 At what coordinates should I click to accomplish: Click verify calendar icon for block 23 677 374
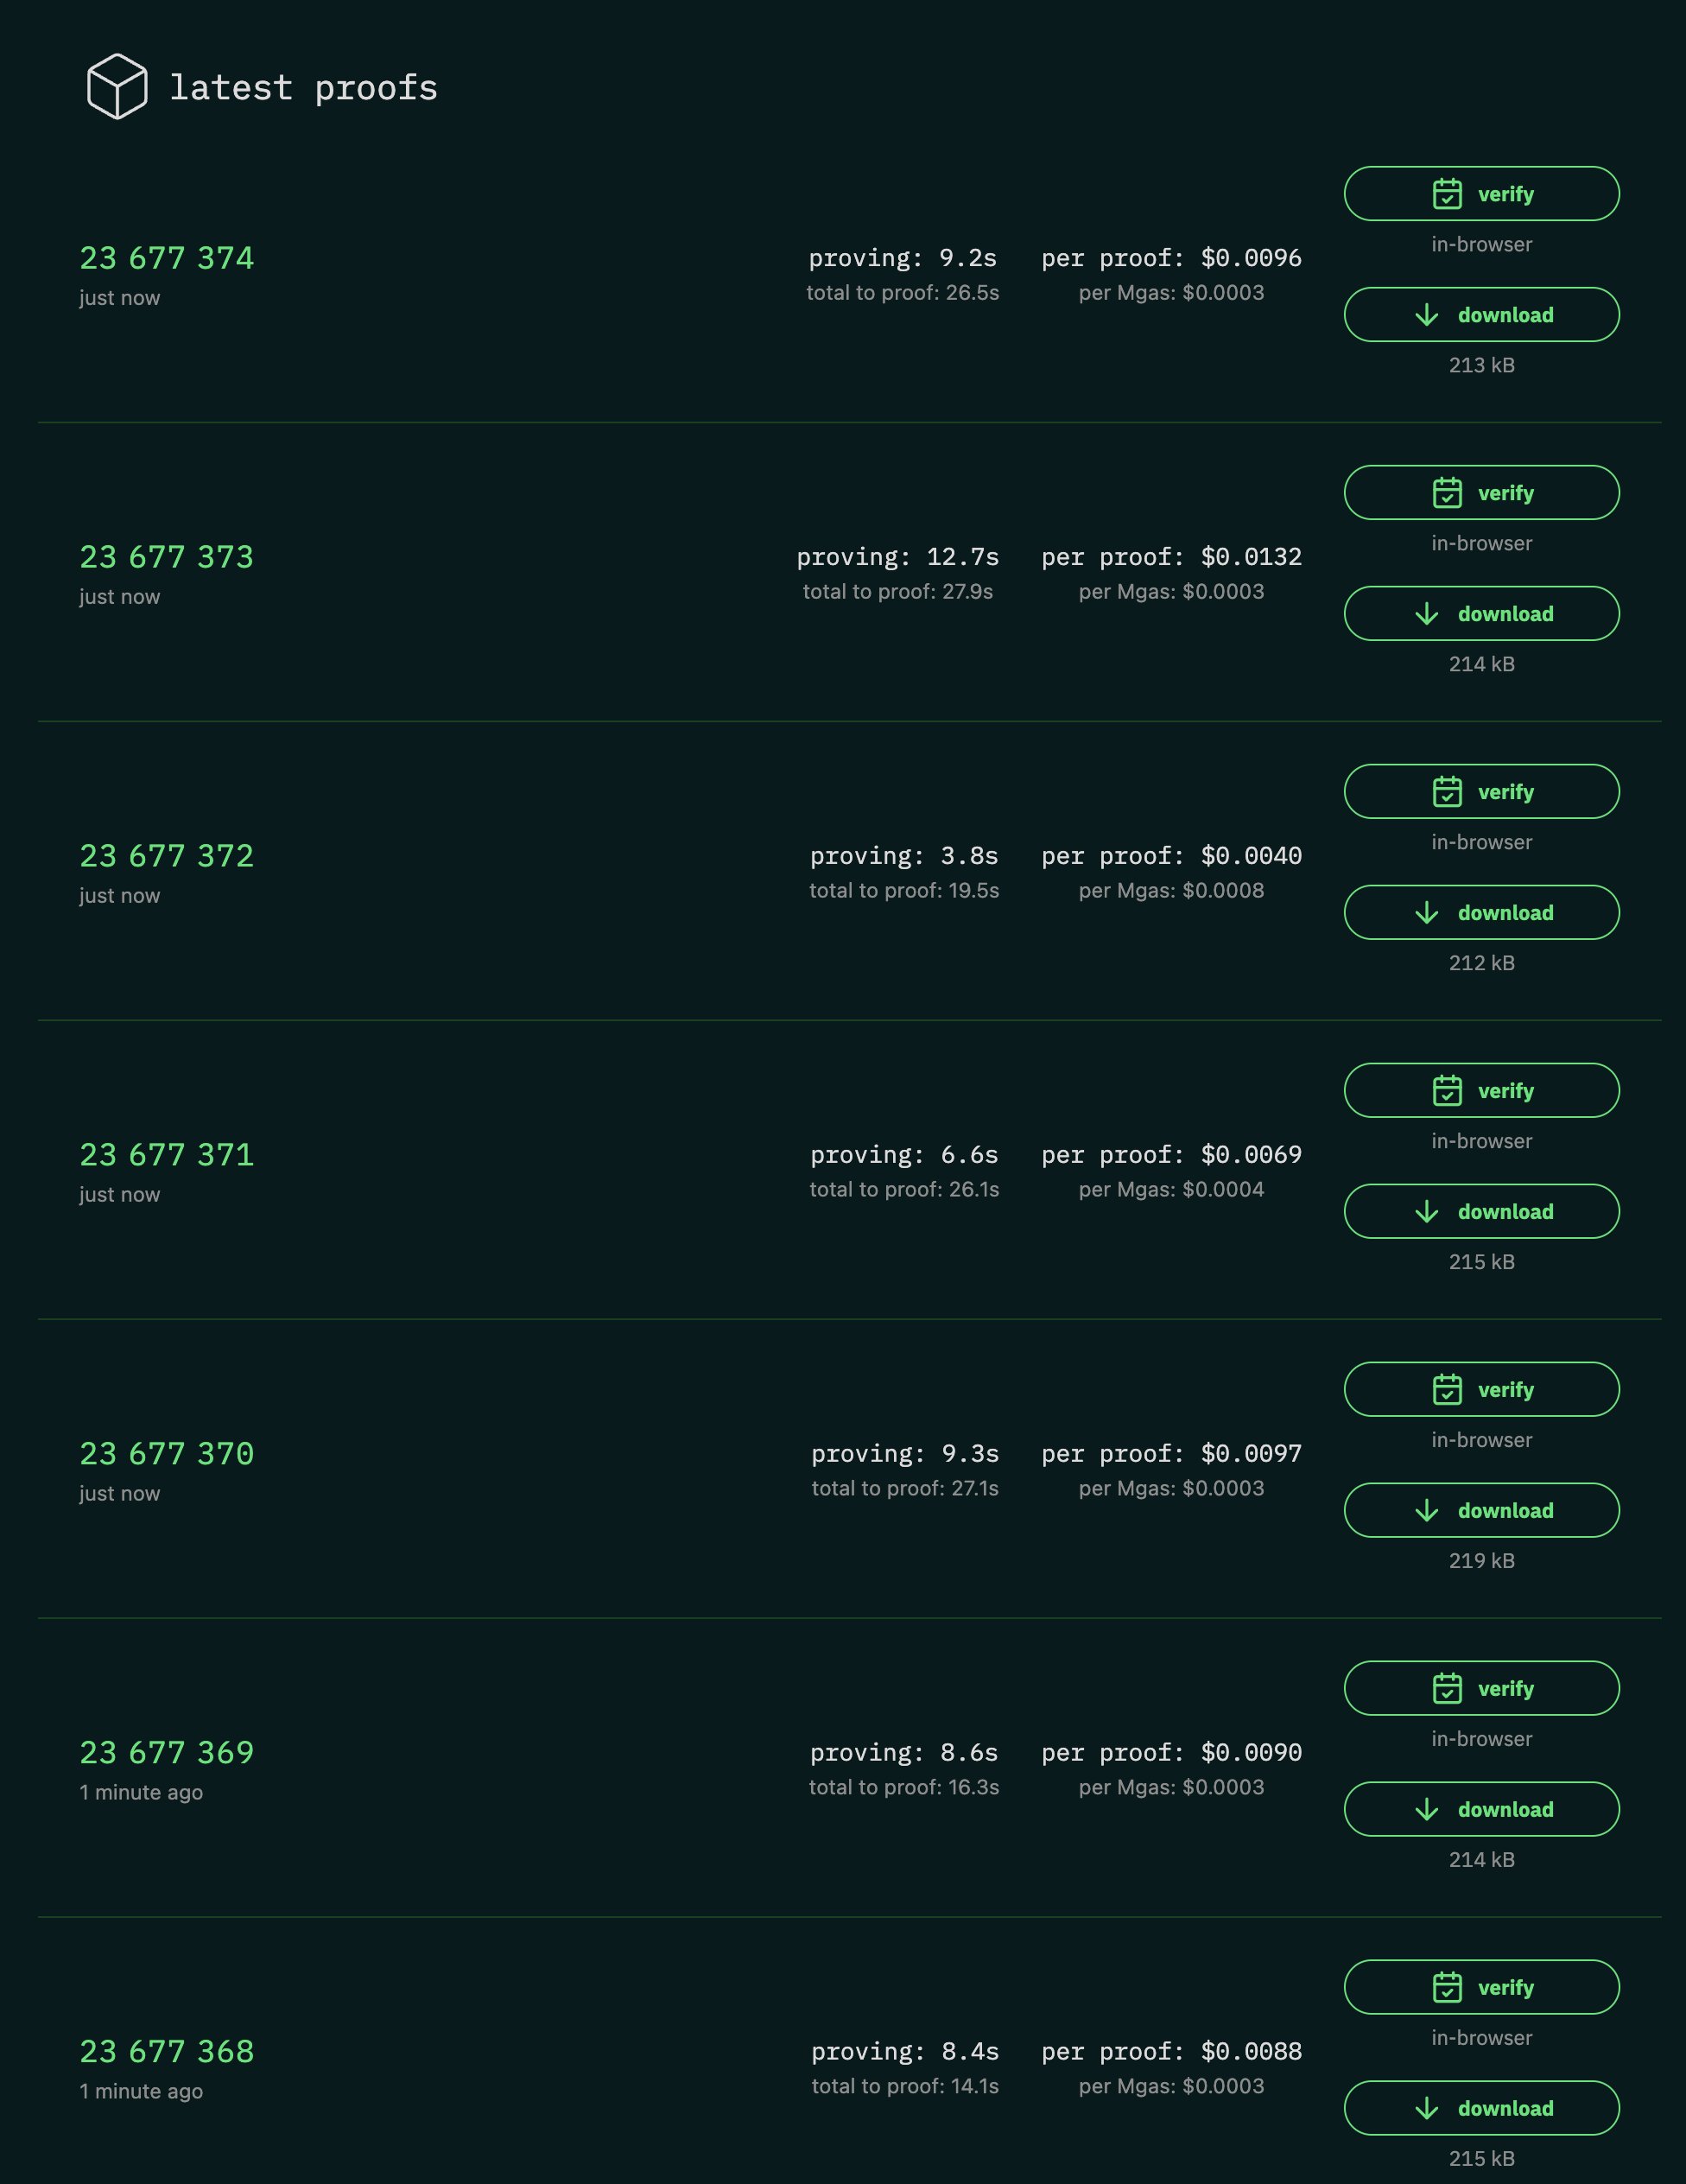pos(1446,194)
